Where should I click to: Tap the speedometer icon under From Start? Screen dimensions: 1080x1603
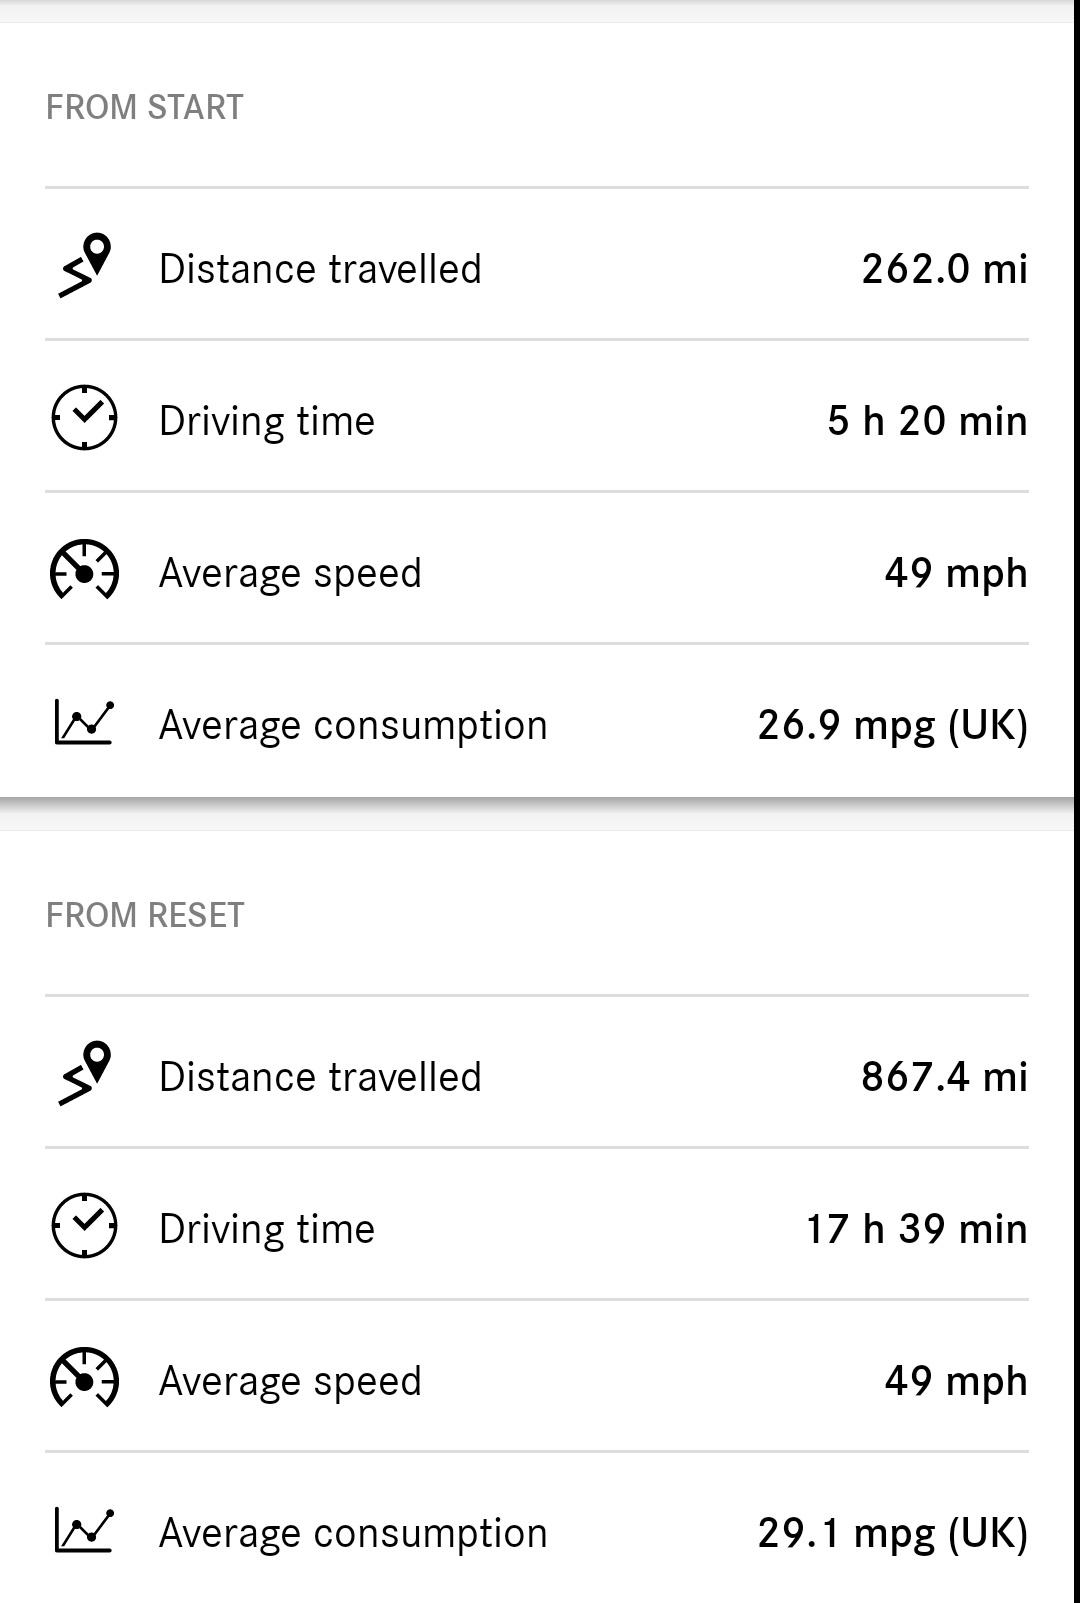tap(84, 570)
